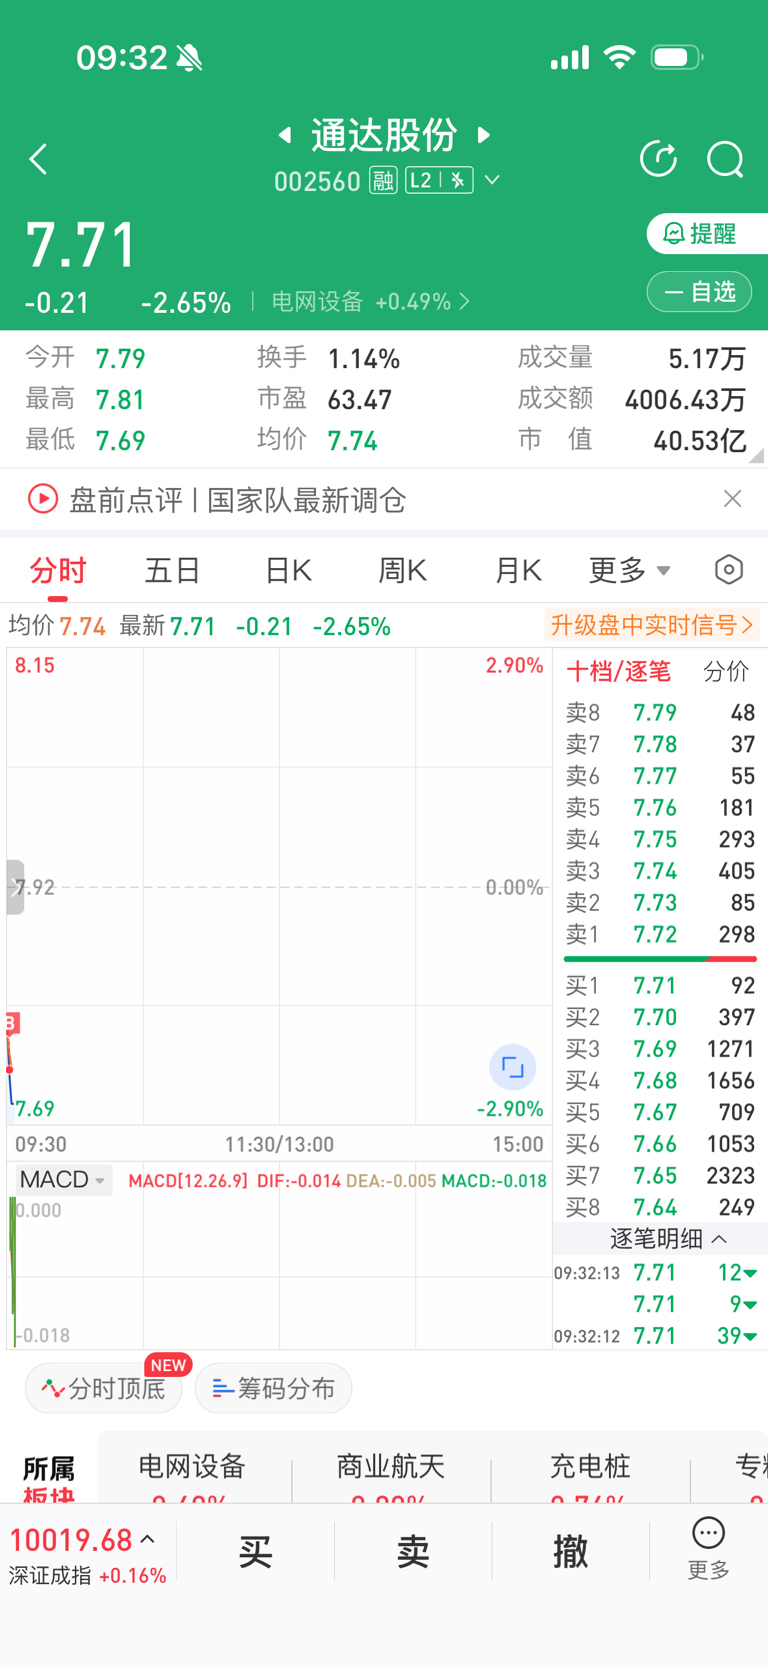769x1665 pixels.
Task: Open 更多 menu in bottom bar
Action: [x=708, y=1549]
